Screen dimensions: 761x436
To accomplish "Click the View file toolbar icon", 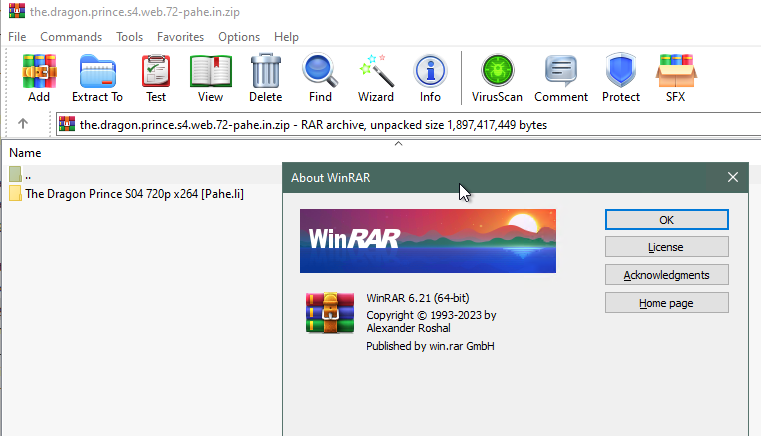I will tap(211, 78).
